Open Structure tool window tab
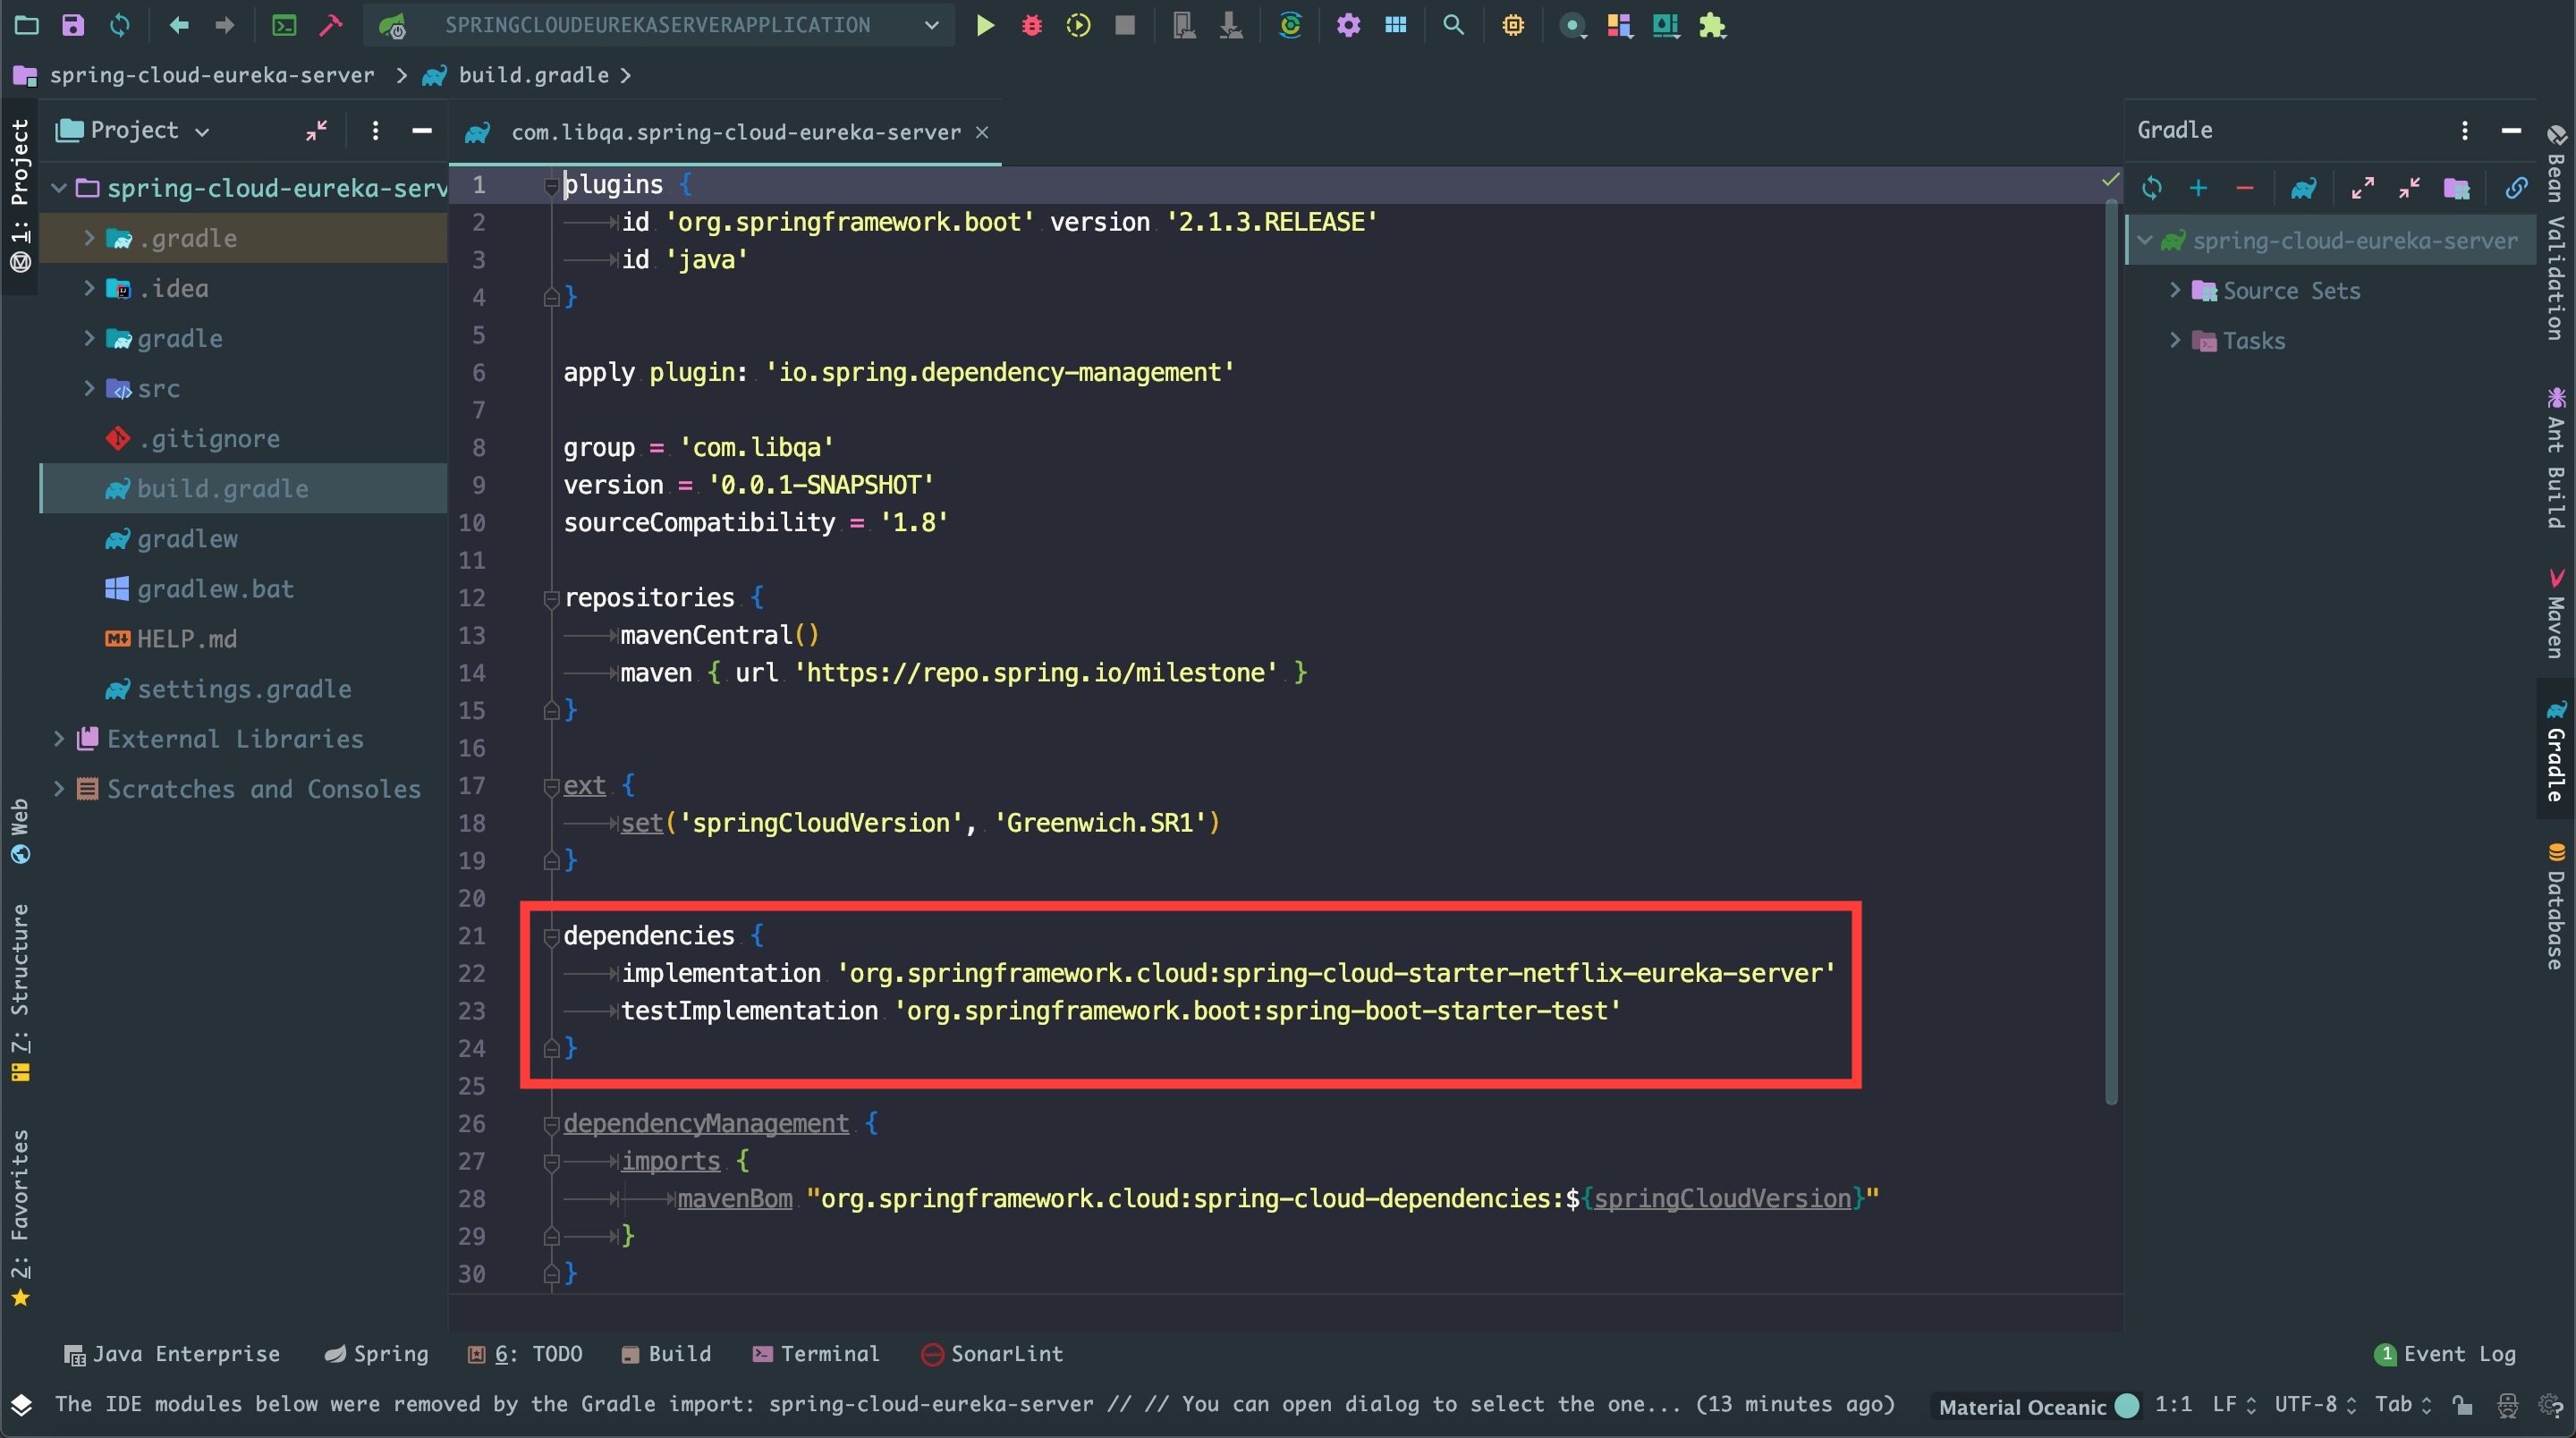 (x=20, y=992)
